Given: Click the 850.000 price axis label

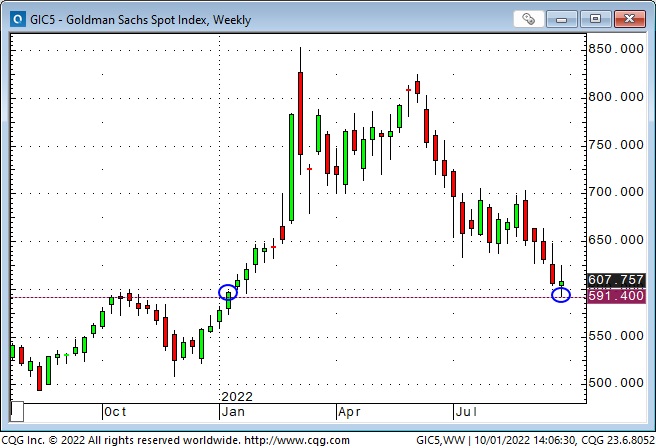Looking at the screenshot, I should coord(616,49).
